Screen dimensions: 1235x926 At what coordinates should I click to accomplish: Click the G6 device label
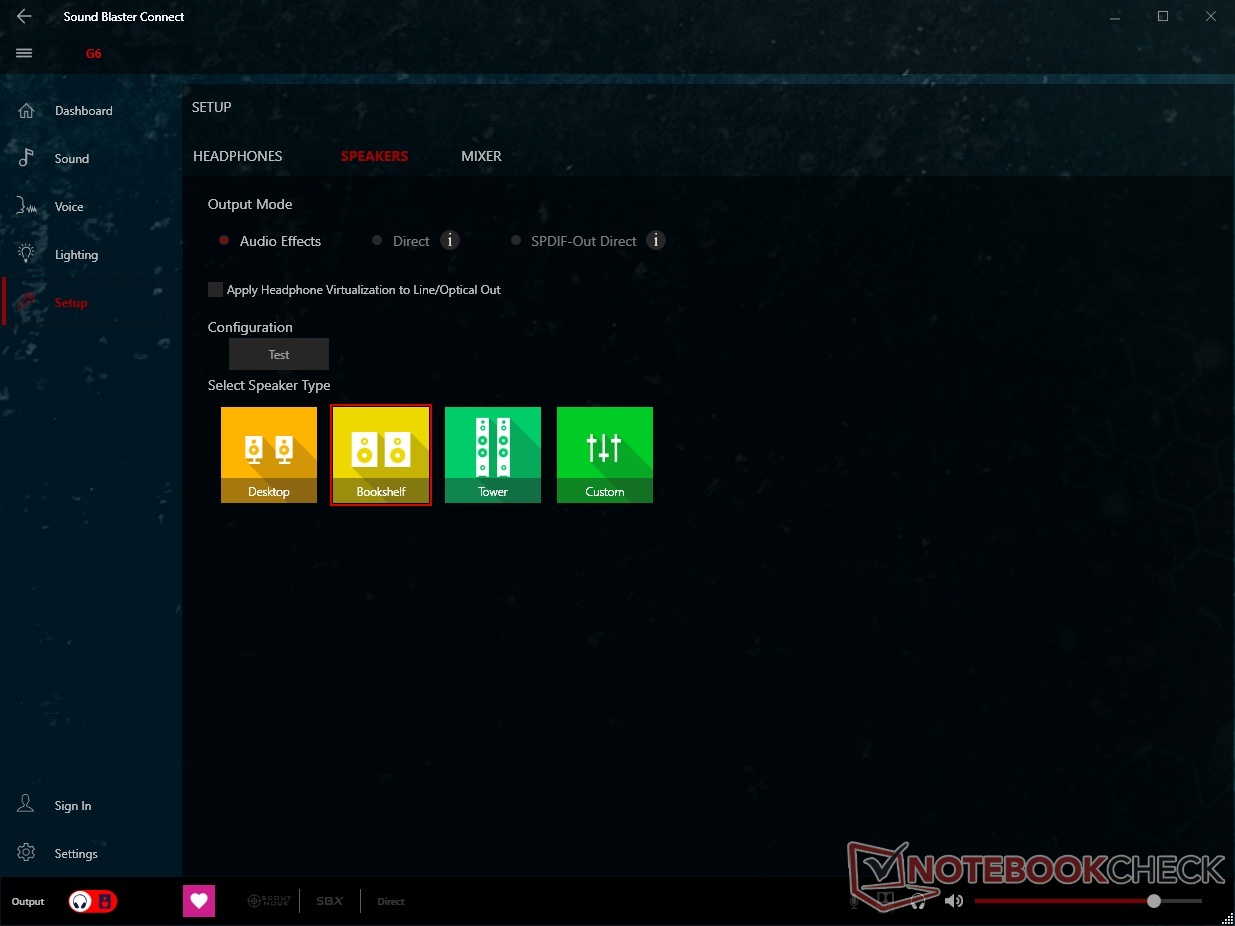(93, 54)
